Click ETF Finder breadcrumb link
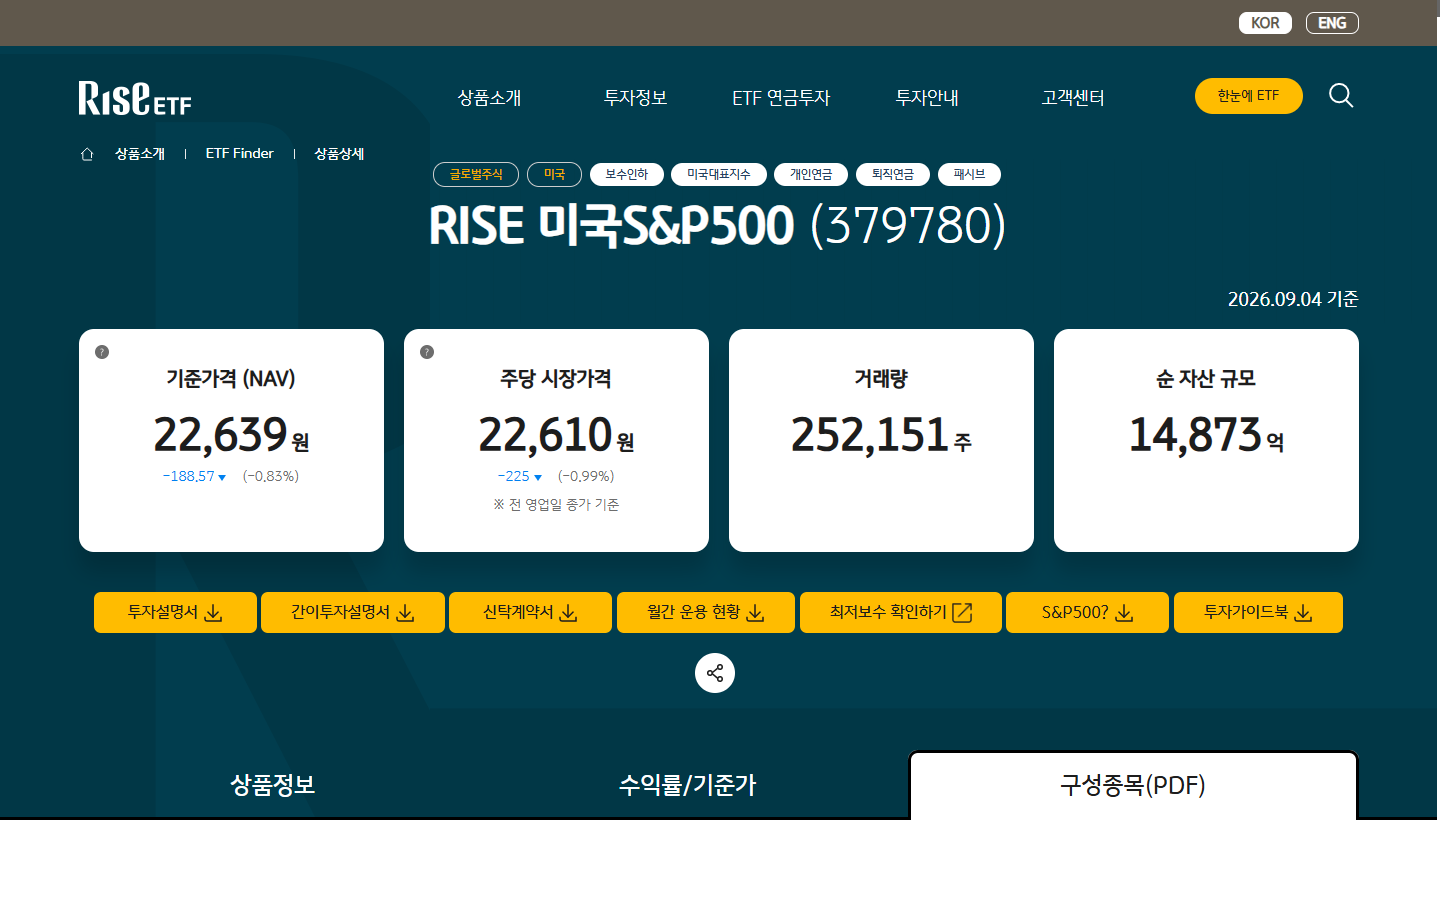Screen dimensions: 1440x900 240,154
